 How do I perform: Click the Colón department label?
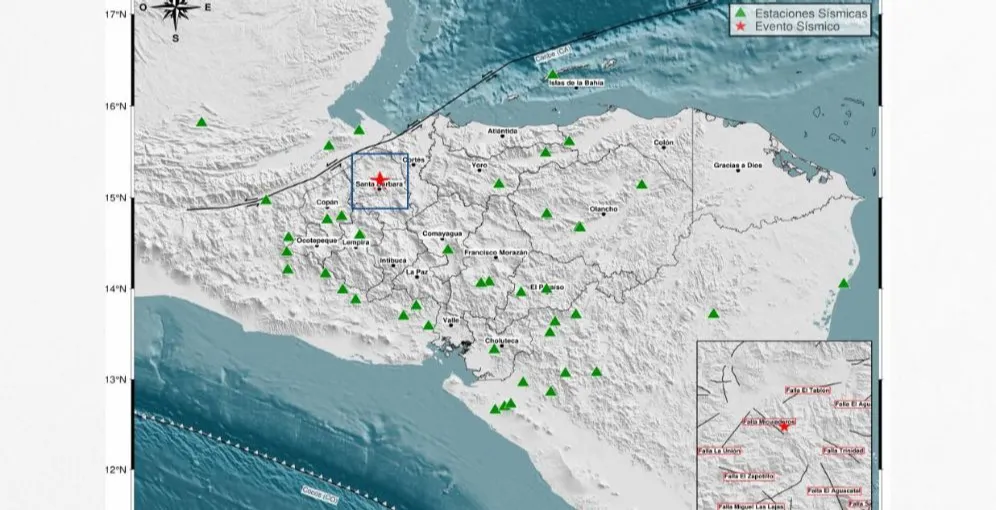[x=663, y=143]
